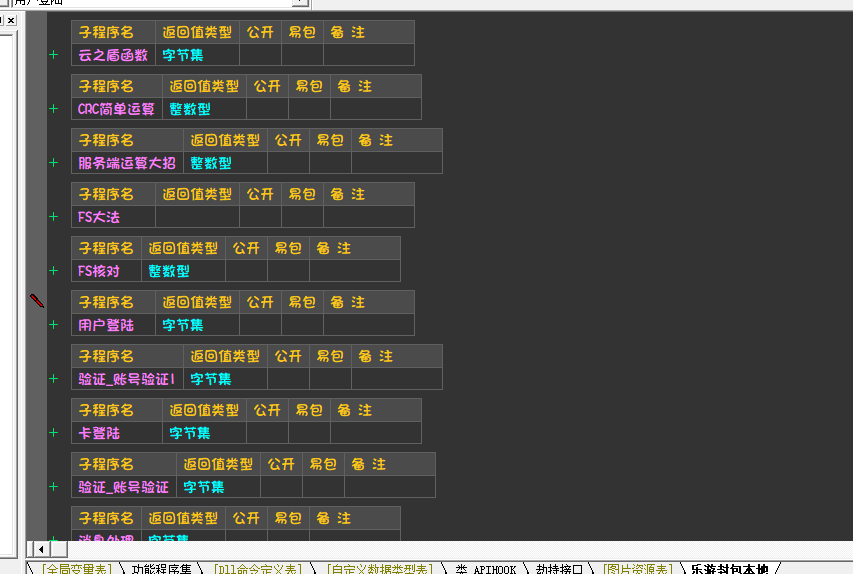Select the 服务端运算大招 subroutine name cell
This screenshot has height=574, width=853.
coord(127,163)
